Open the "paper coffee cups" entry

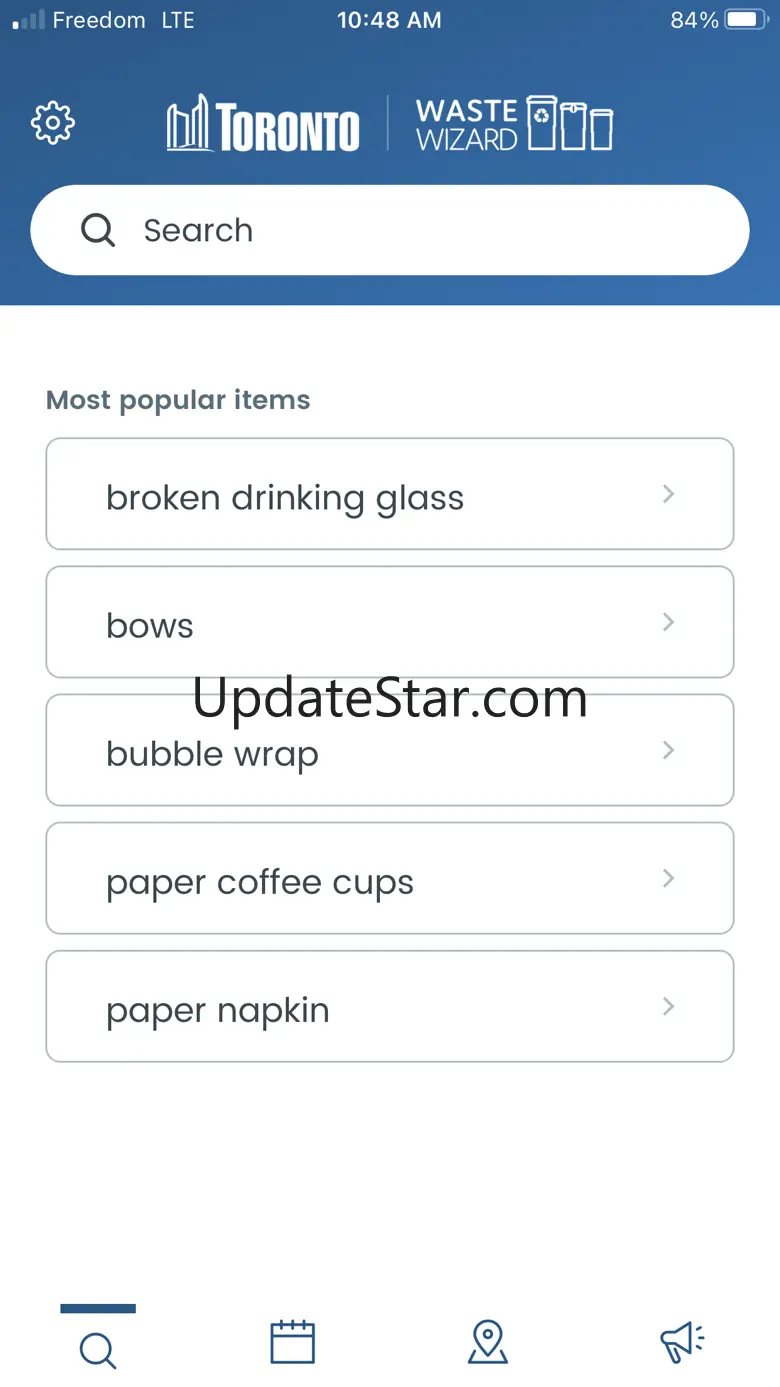[x=260, y=882]
